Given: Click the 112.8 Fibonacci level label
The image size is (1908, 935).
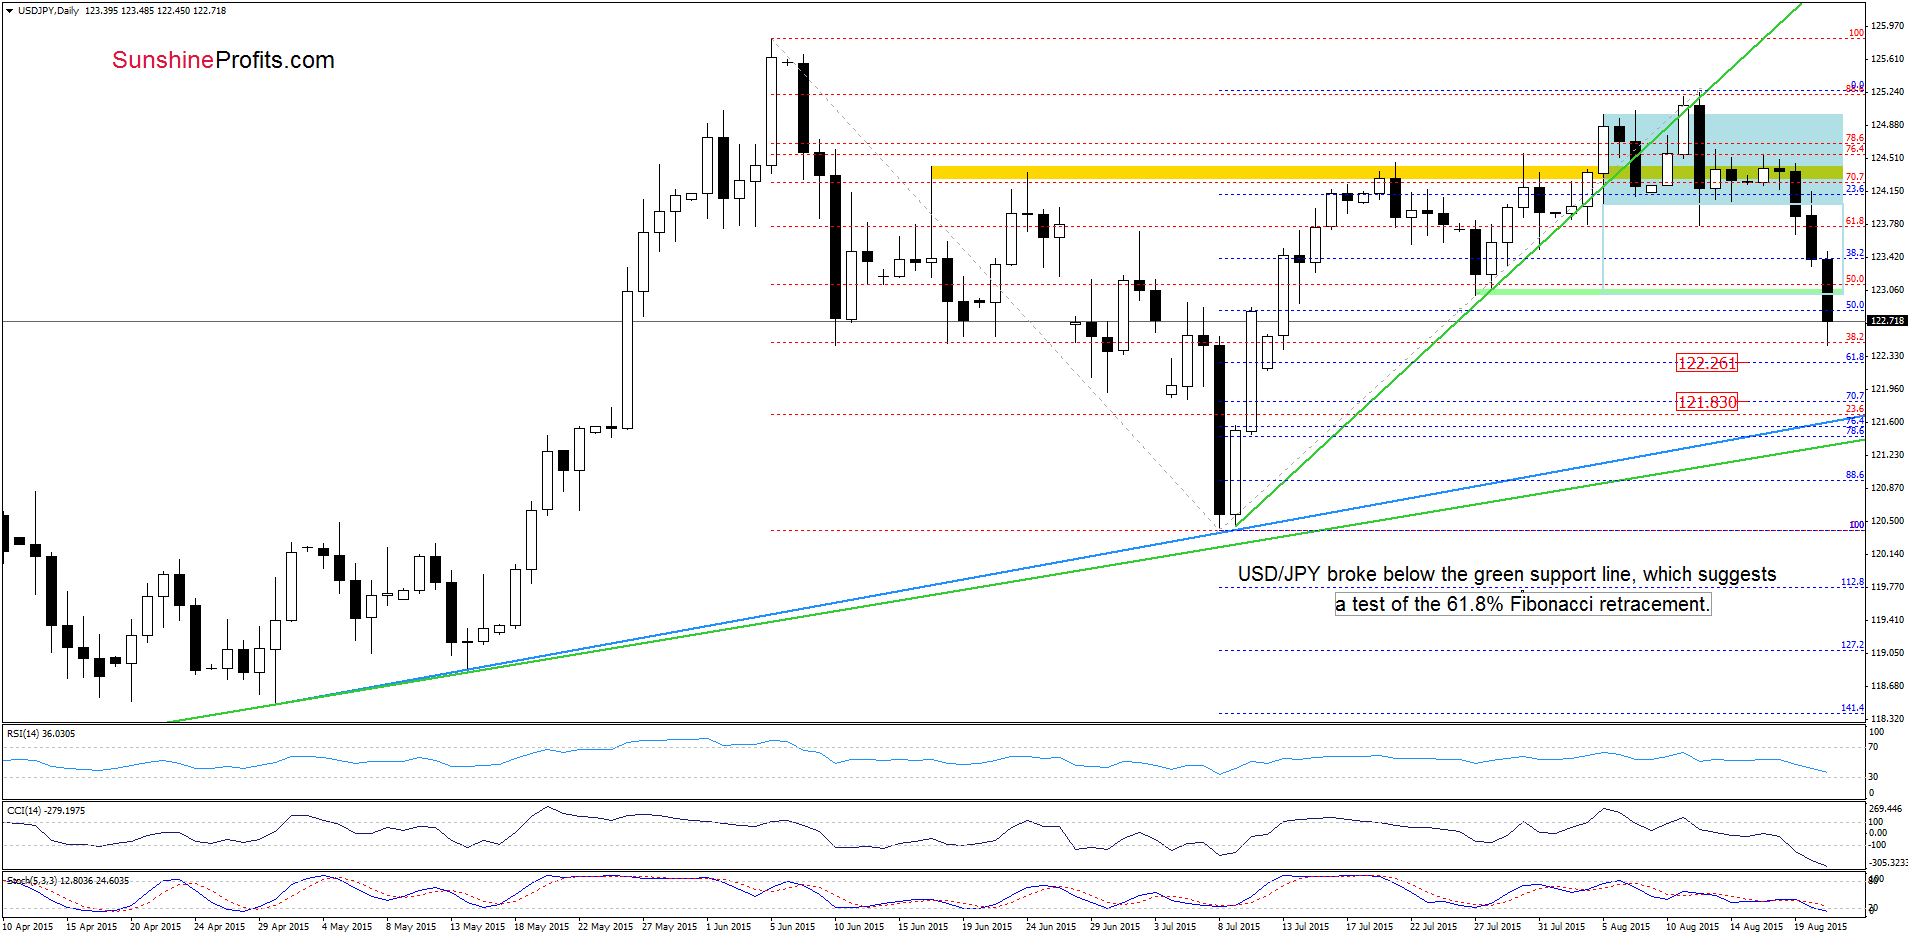Looking at the screenshot, I should pyautogui.click(x=1852, y=582).
